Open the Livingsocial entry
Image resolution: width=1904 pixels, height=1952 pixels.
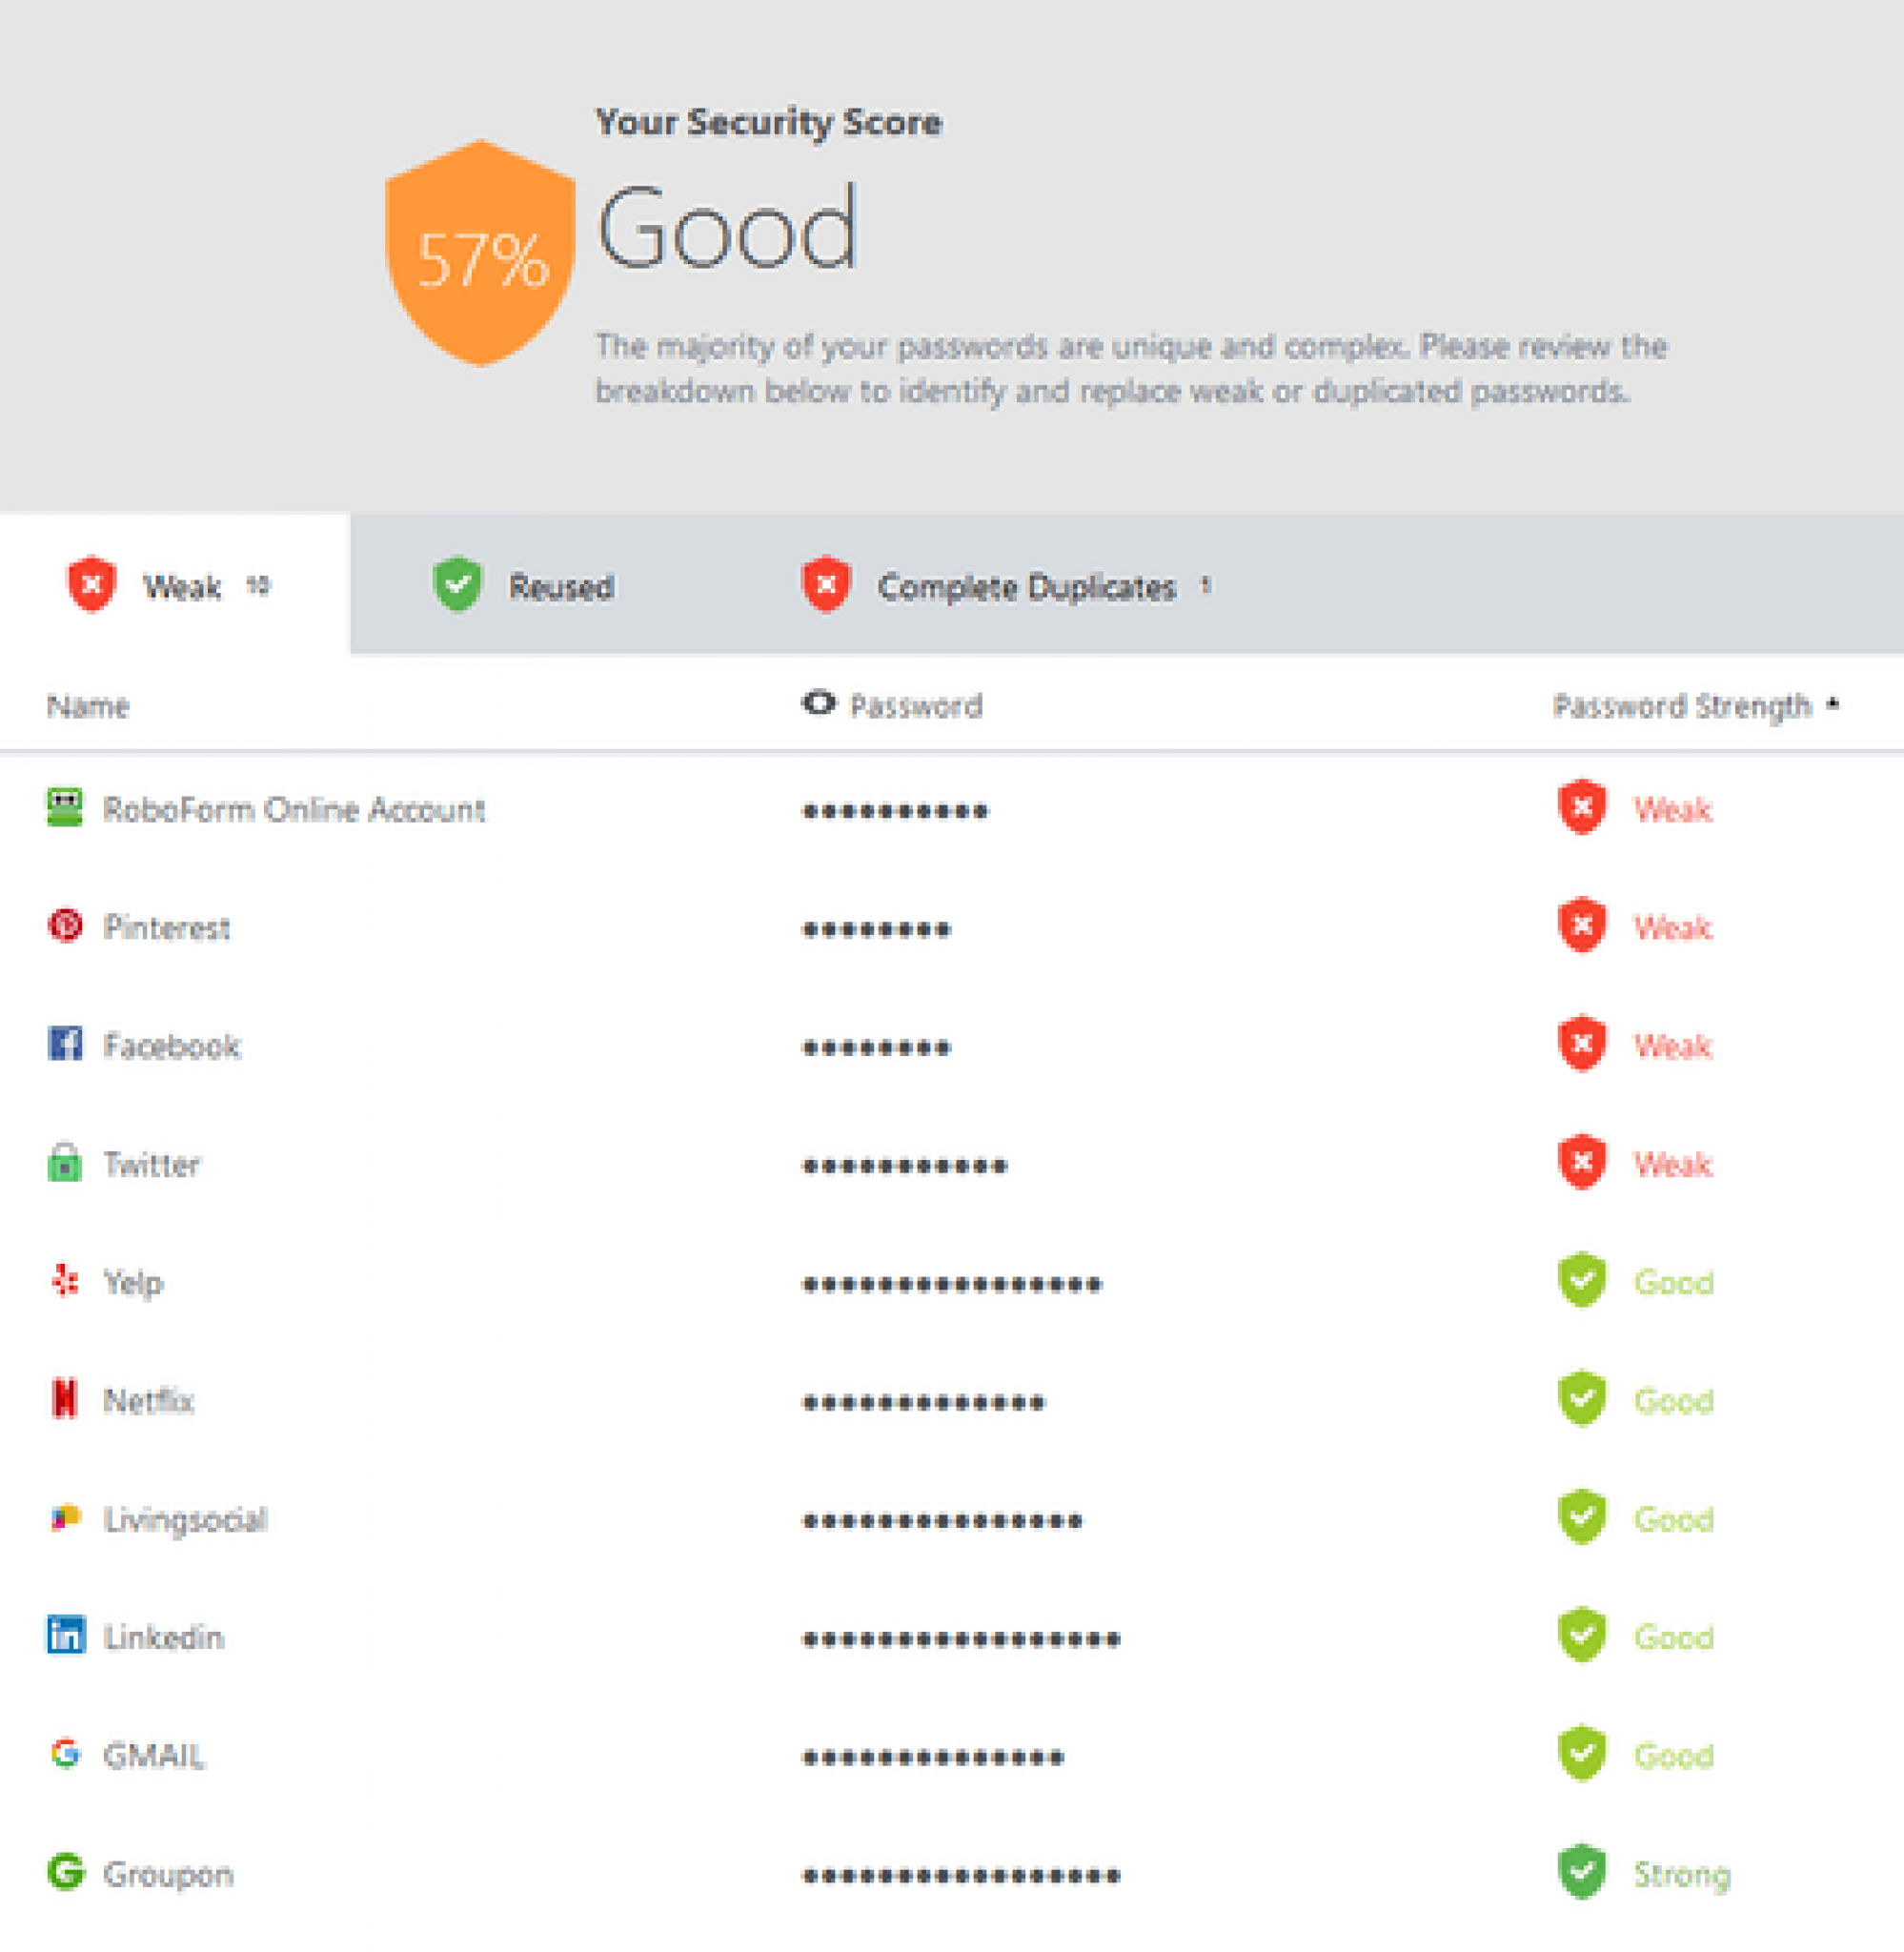[185, 1519]
